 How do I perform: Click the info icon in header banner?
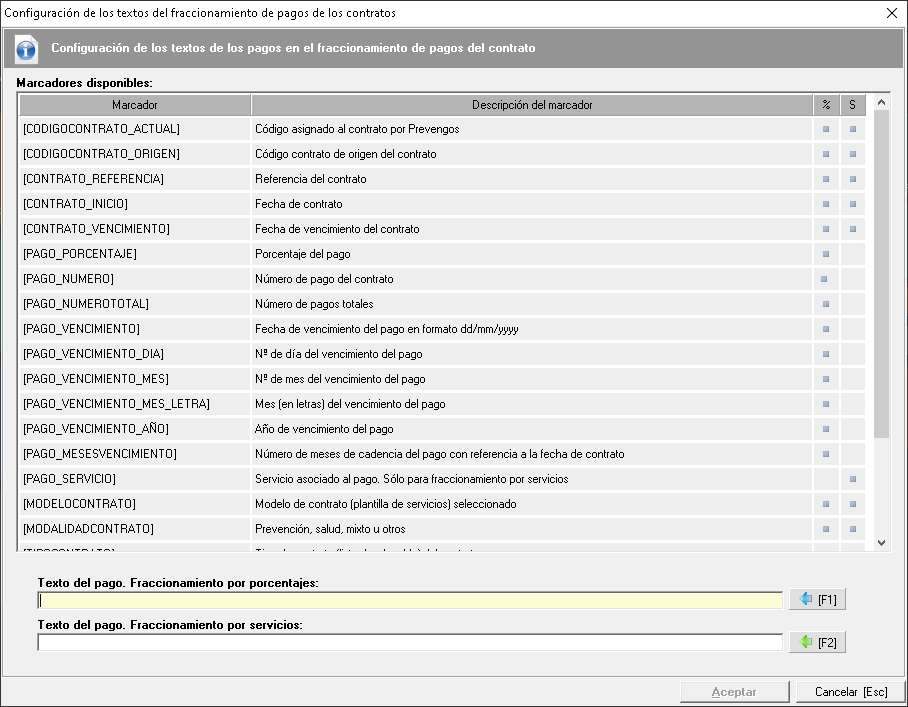26,48
